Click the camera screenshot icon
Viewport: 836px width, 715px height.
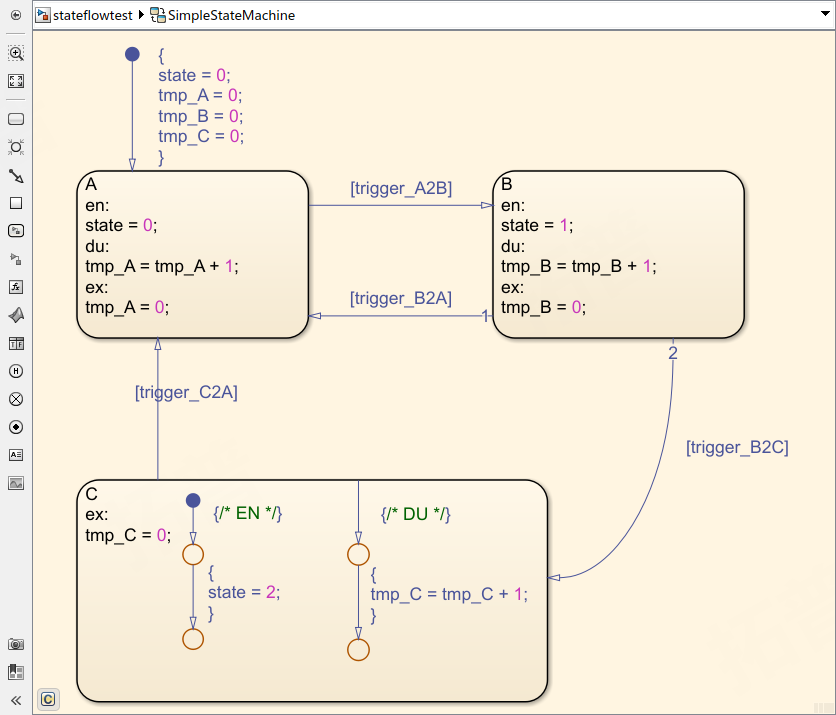(16, 645)
